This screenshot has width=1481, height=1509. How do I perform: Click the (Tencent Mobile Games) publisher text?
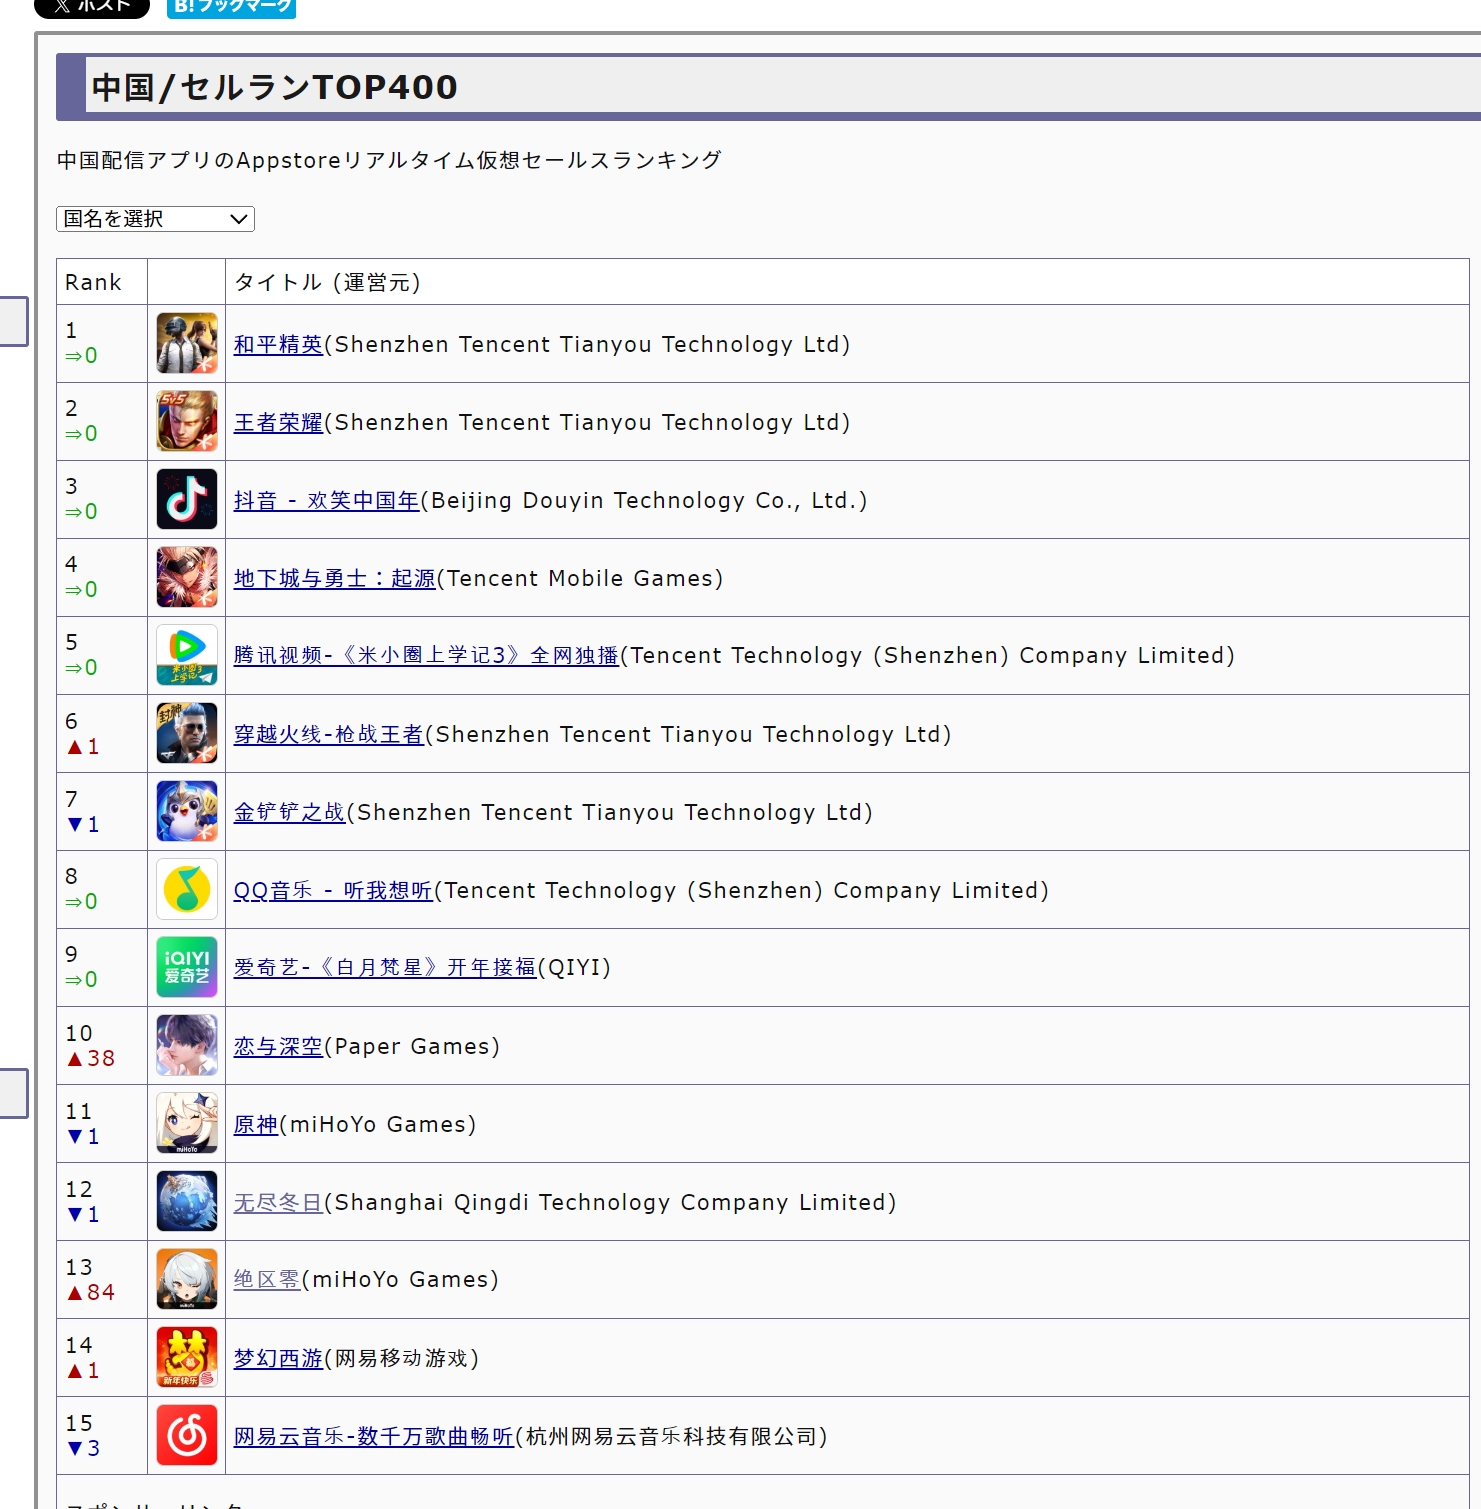580,579
